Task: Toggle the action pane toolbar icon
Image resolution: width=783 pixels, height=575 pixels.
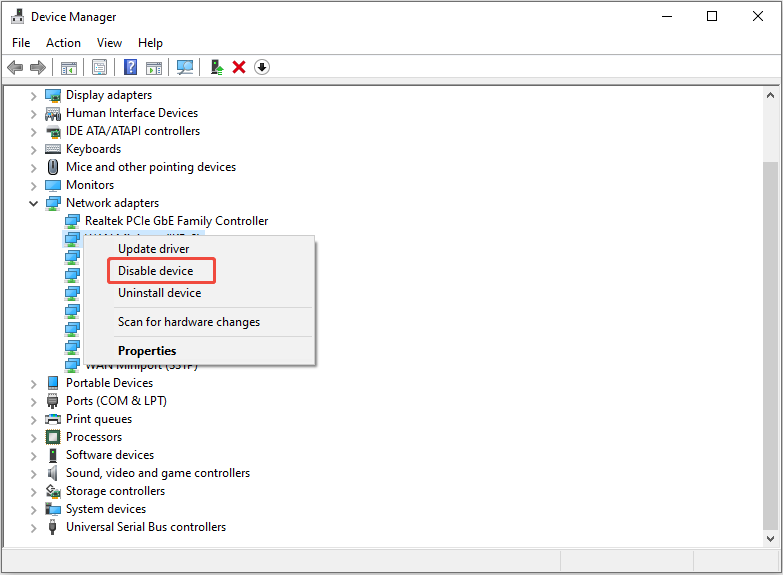Action: click(x=154, y=67)
